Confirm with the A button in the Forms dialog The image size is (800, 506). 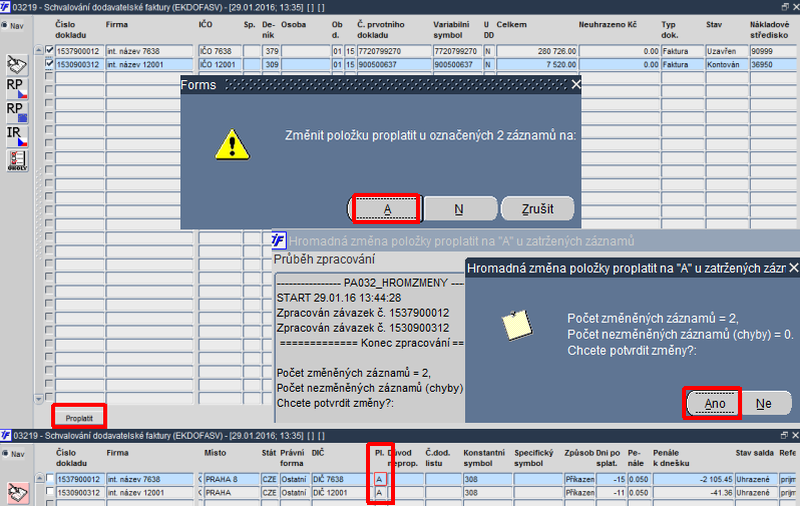pos(387,209)
